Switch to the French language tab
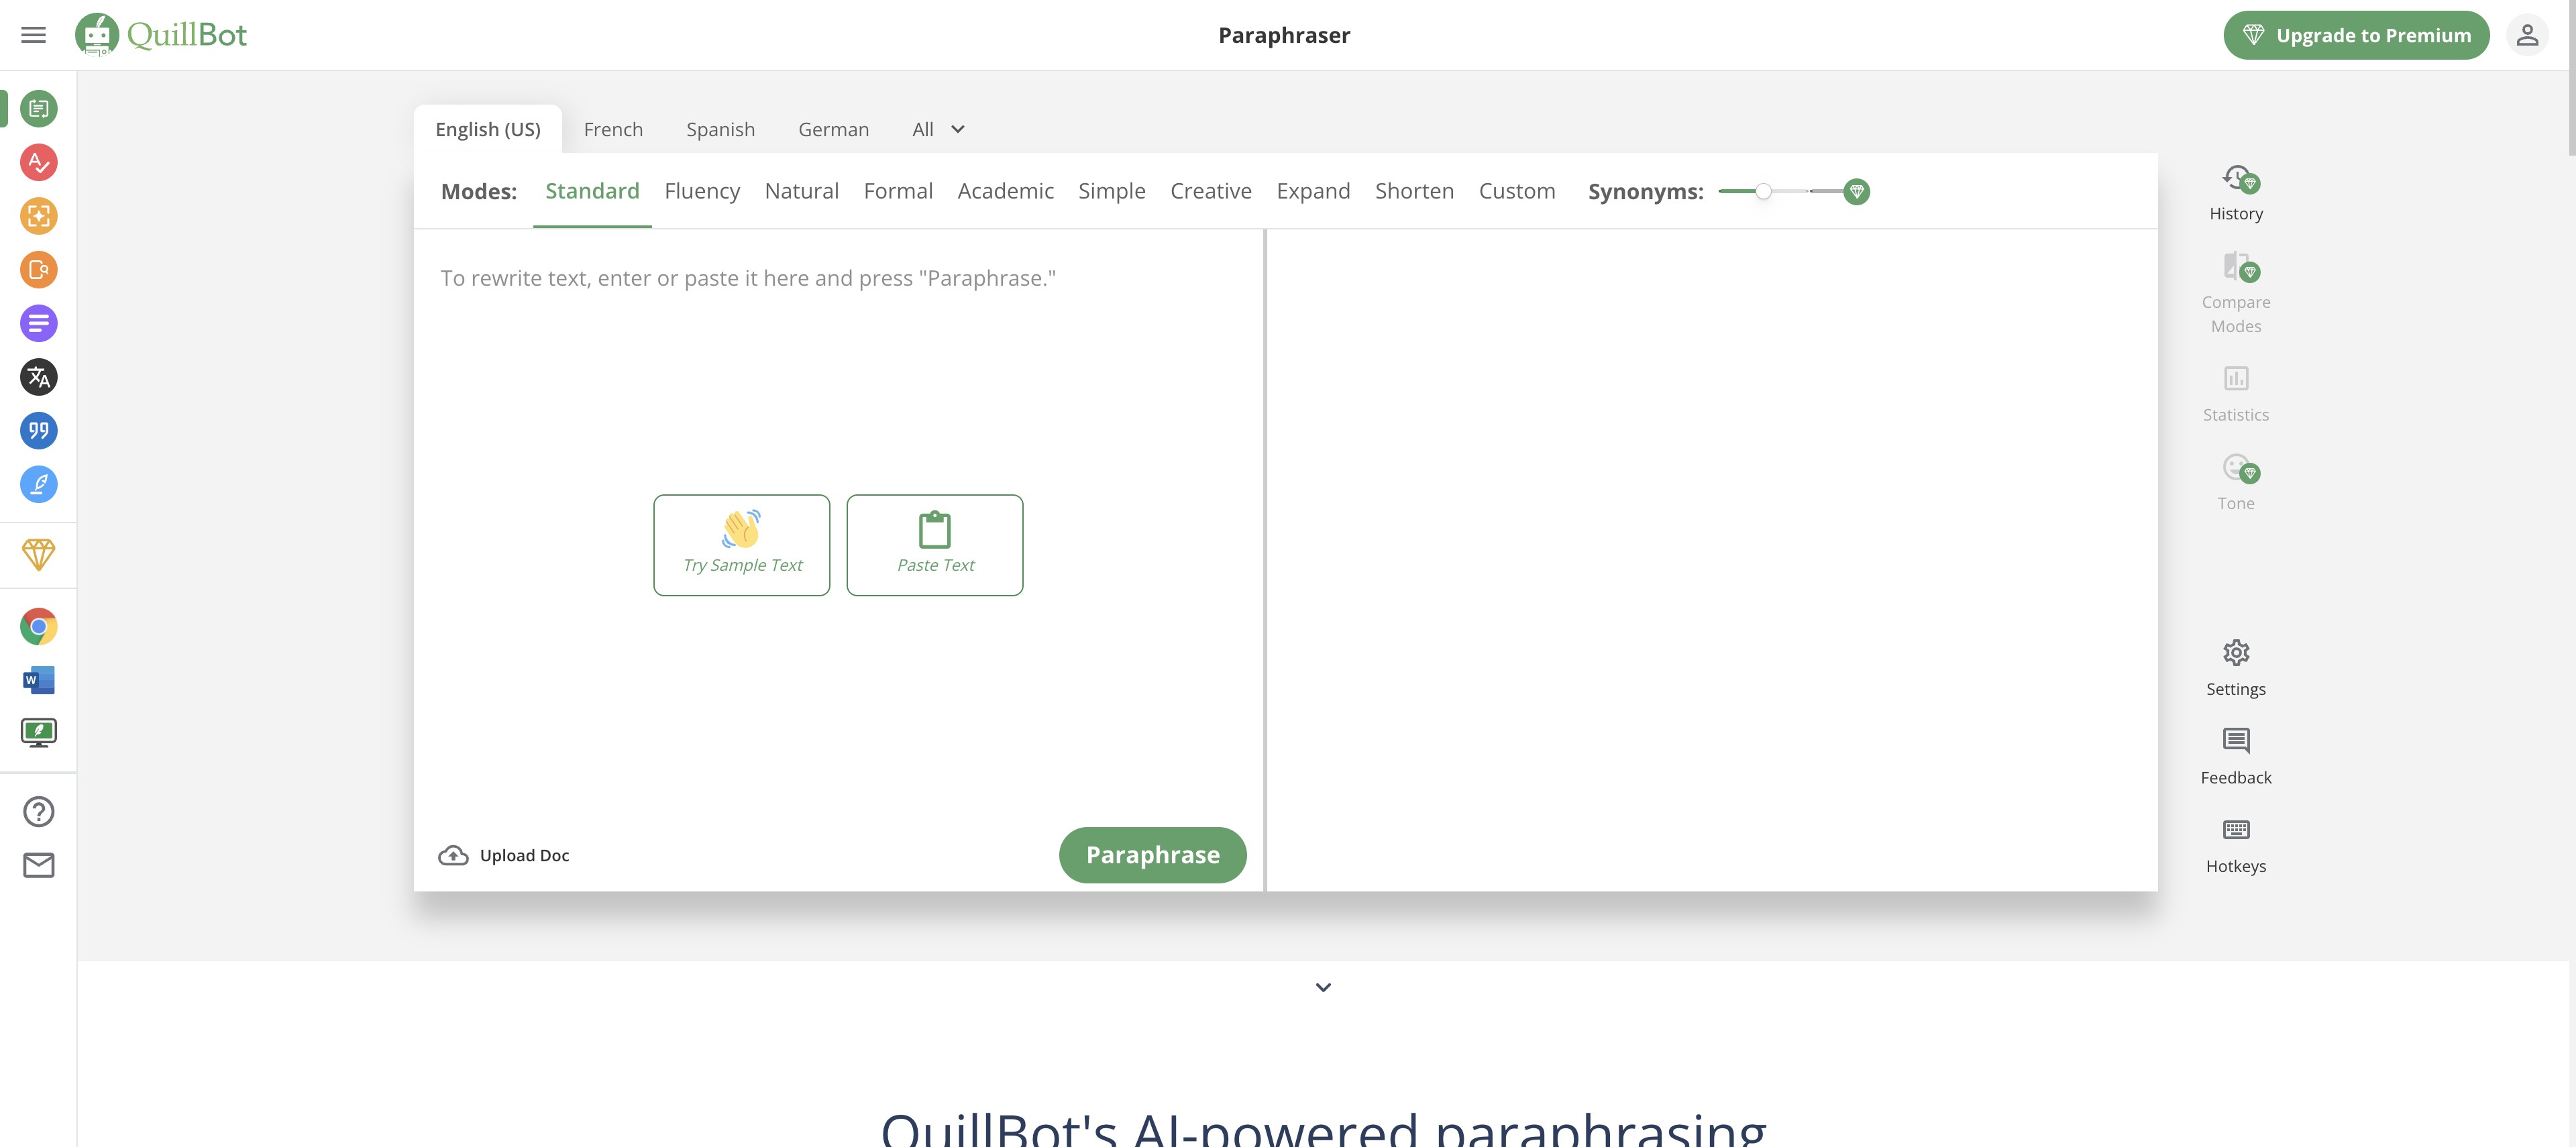Image resolution: width=2576 pixels, height=1147 pixels. click(x=613, y=129)
